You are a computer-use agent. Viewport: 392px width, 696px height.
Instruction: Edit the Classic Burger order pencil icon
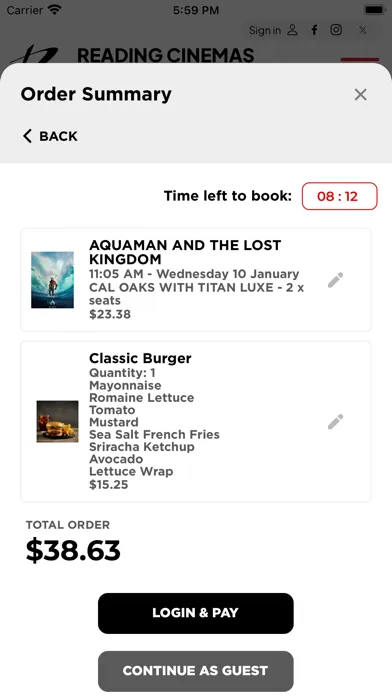pos(335,422)
